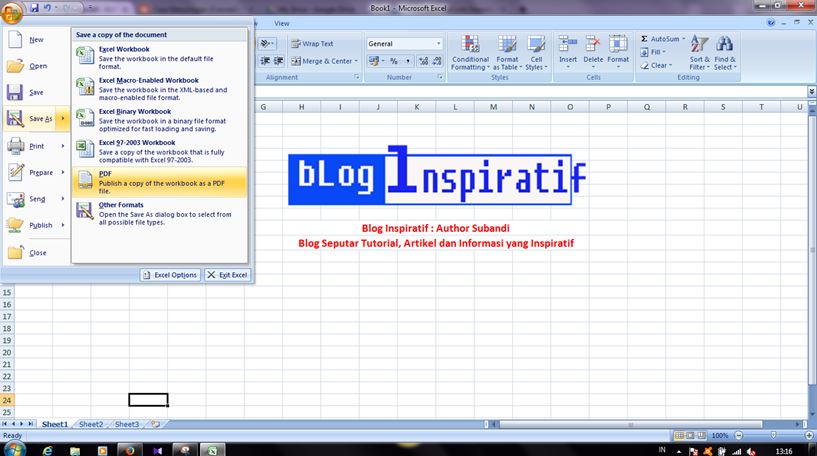The width and height of the screenshot is (817, 456).
Task: Open Alignment dialog launcher
Action: pos(357,77)
